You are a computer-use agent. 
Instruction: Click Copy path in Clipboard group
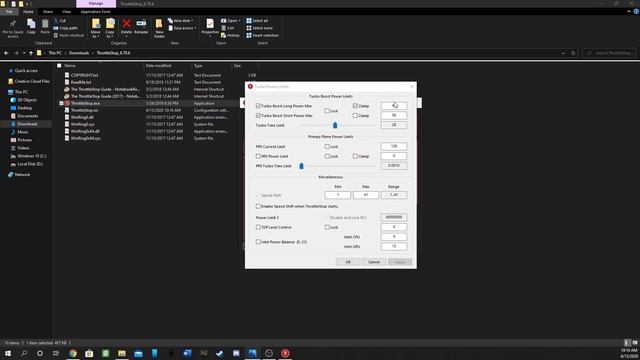click(66, 28)
